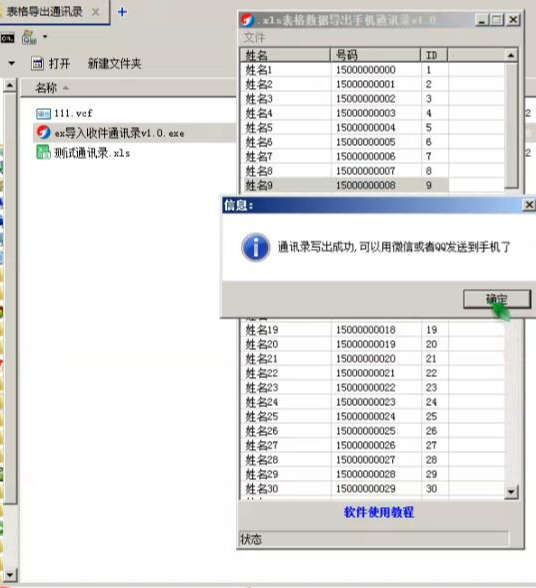
Task: Select the row 姓名24
Action: [345, 402]
